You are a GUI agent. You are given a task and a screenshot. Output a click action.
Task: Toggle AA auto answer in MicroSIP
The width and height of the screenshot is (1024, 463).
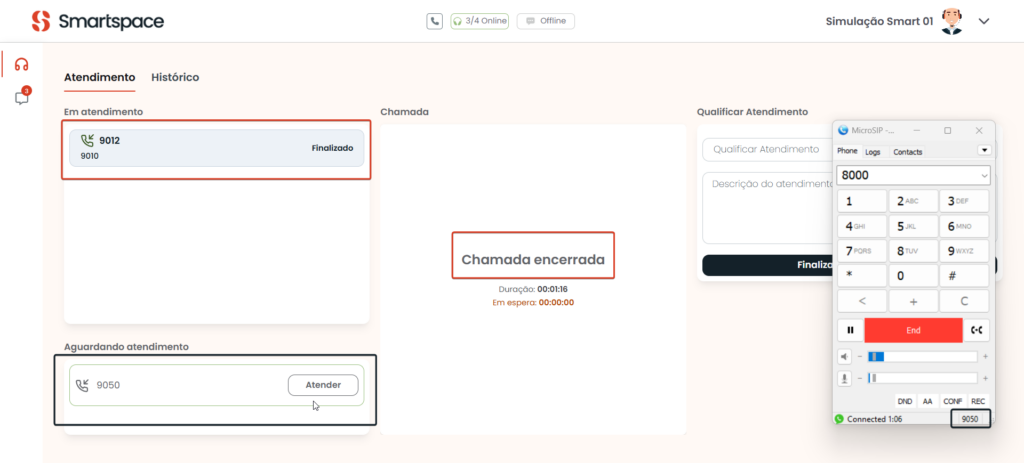pos(928,401)
